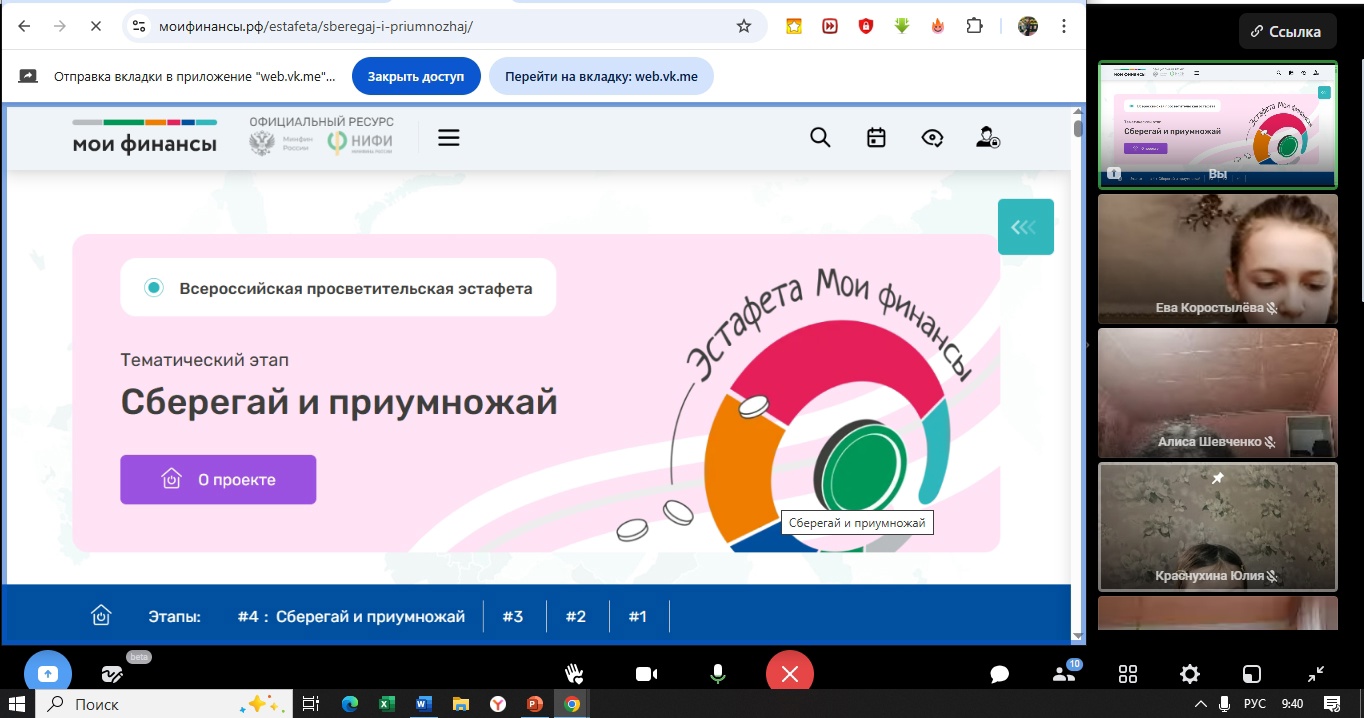This screenshot has height=718, width=1364.
Task: Open the call chat icon
Action: coord(999,674)
